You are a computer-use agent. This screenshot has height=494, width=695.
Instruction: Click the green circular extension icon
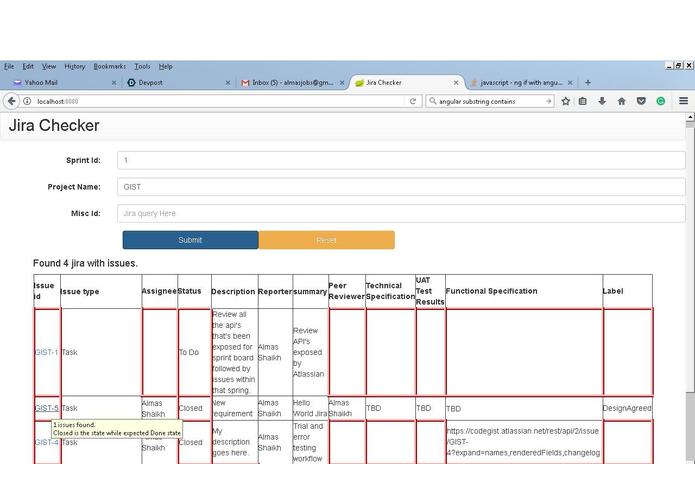point(660,101)
